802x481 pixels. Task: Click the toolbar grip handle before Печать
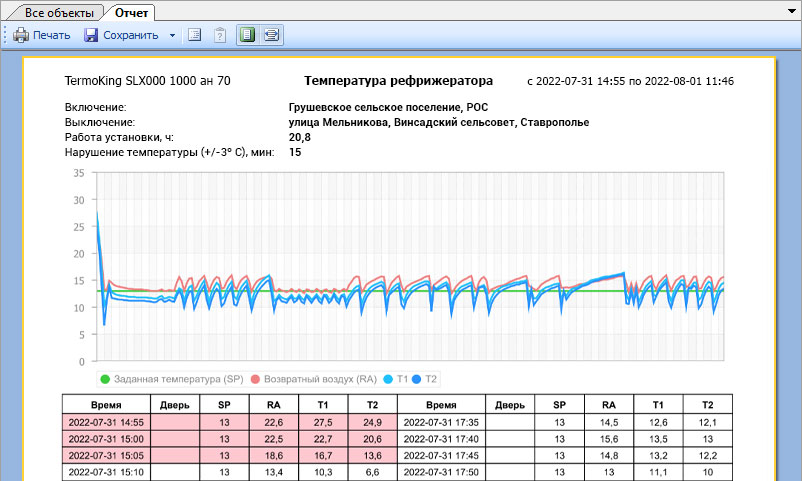tap(5, 35)
